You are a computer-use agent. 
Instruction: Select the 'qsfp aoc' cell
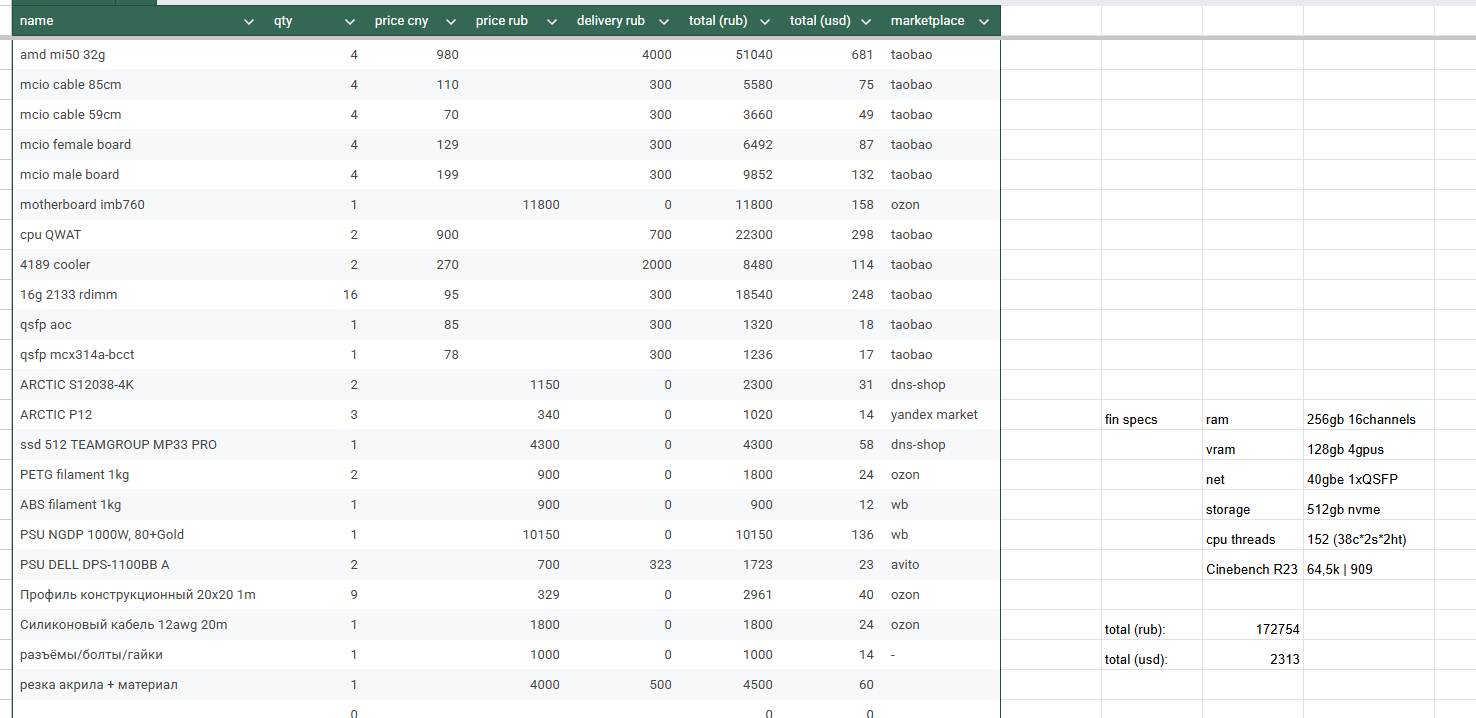coord(138,325)
